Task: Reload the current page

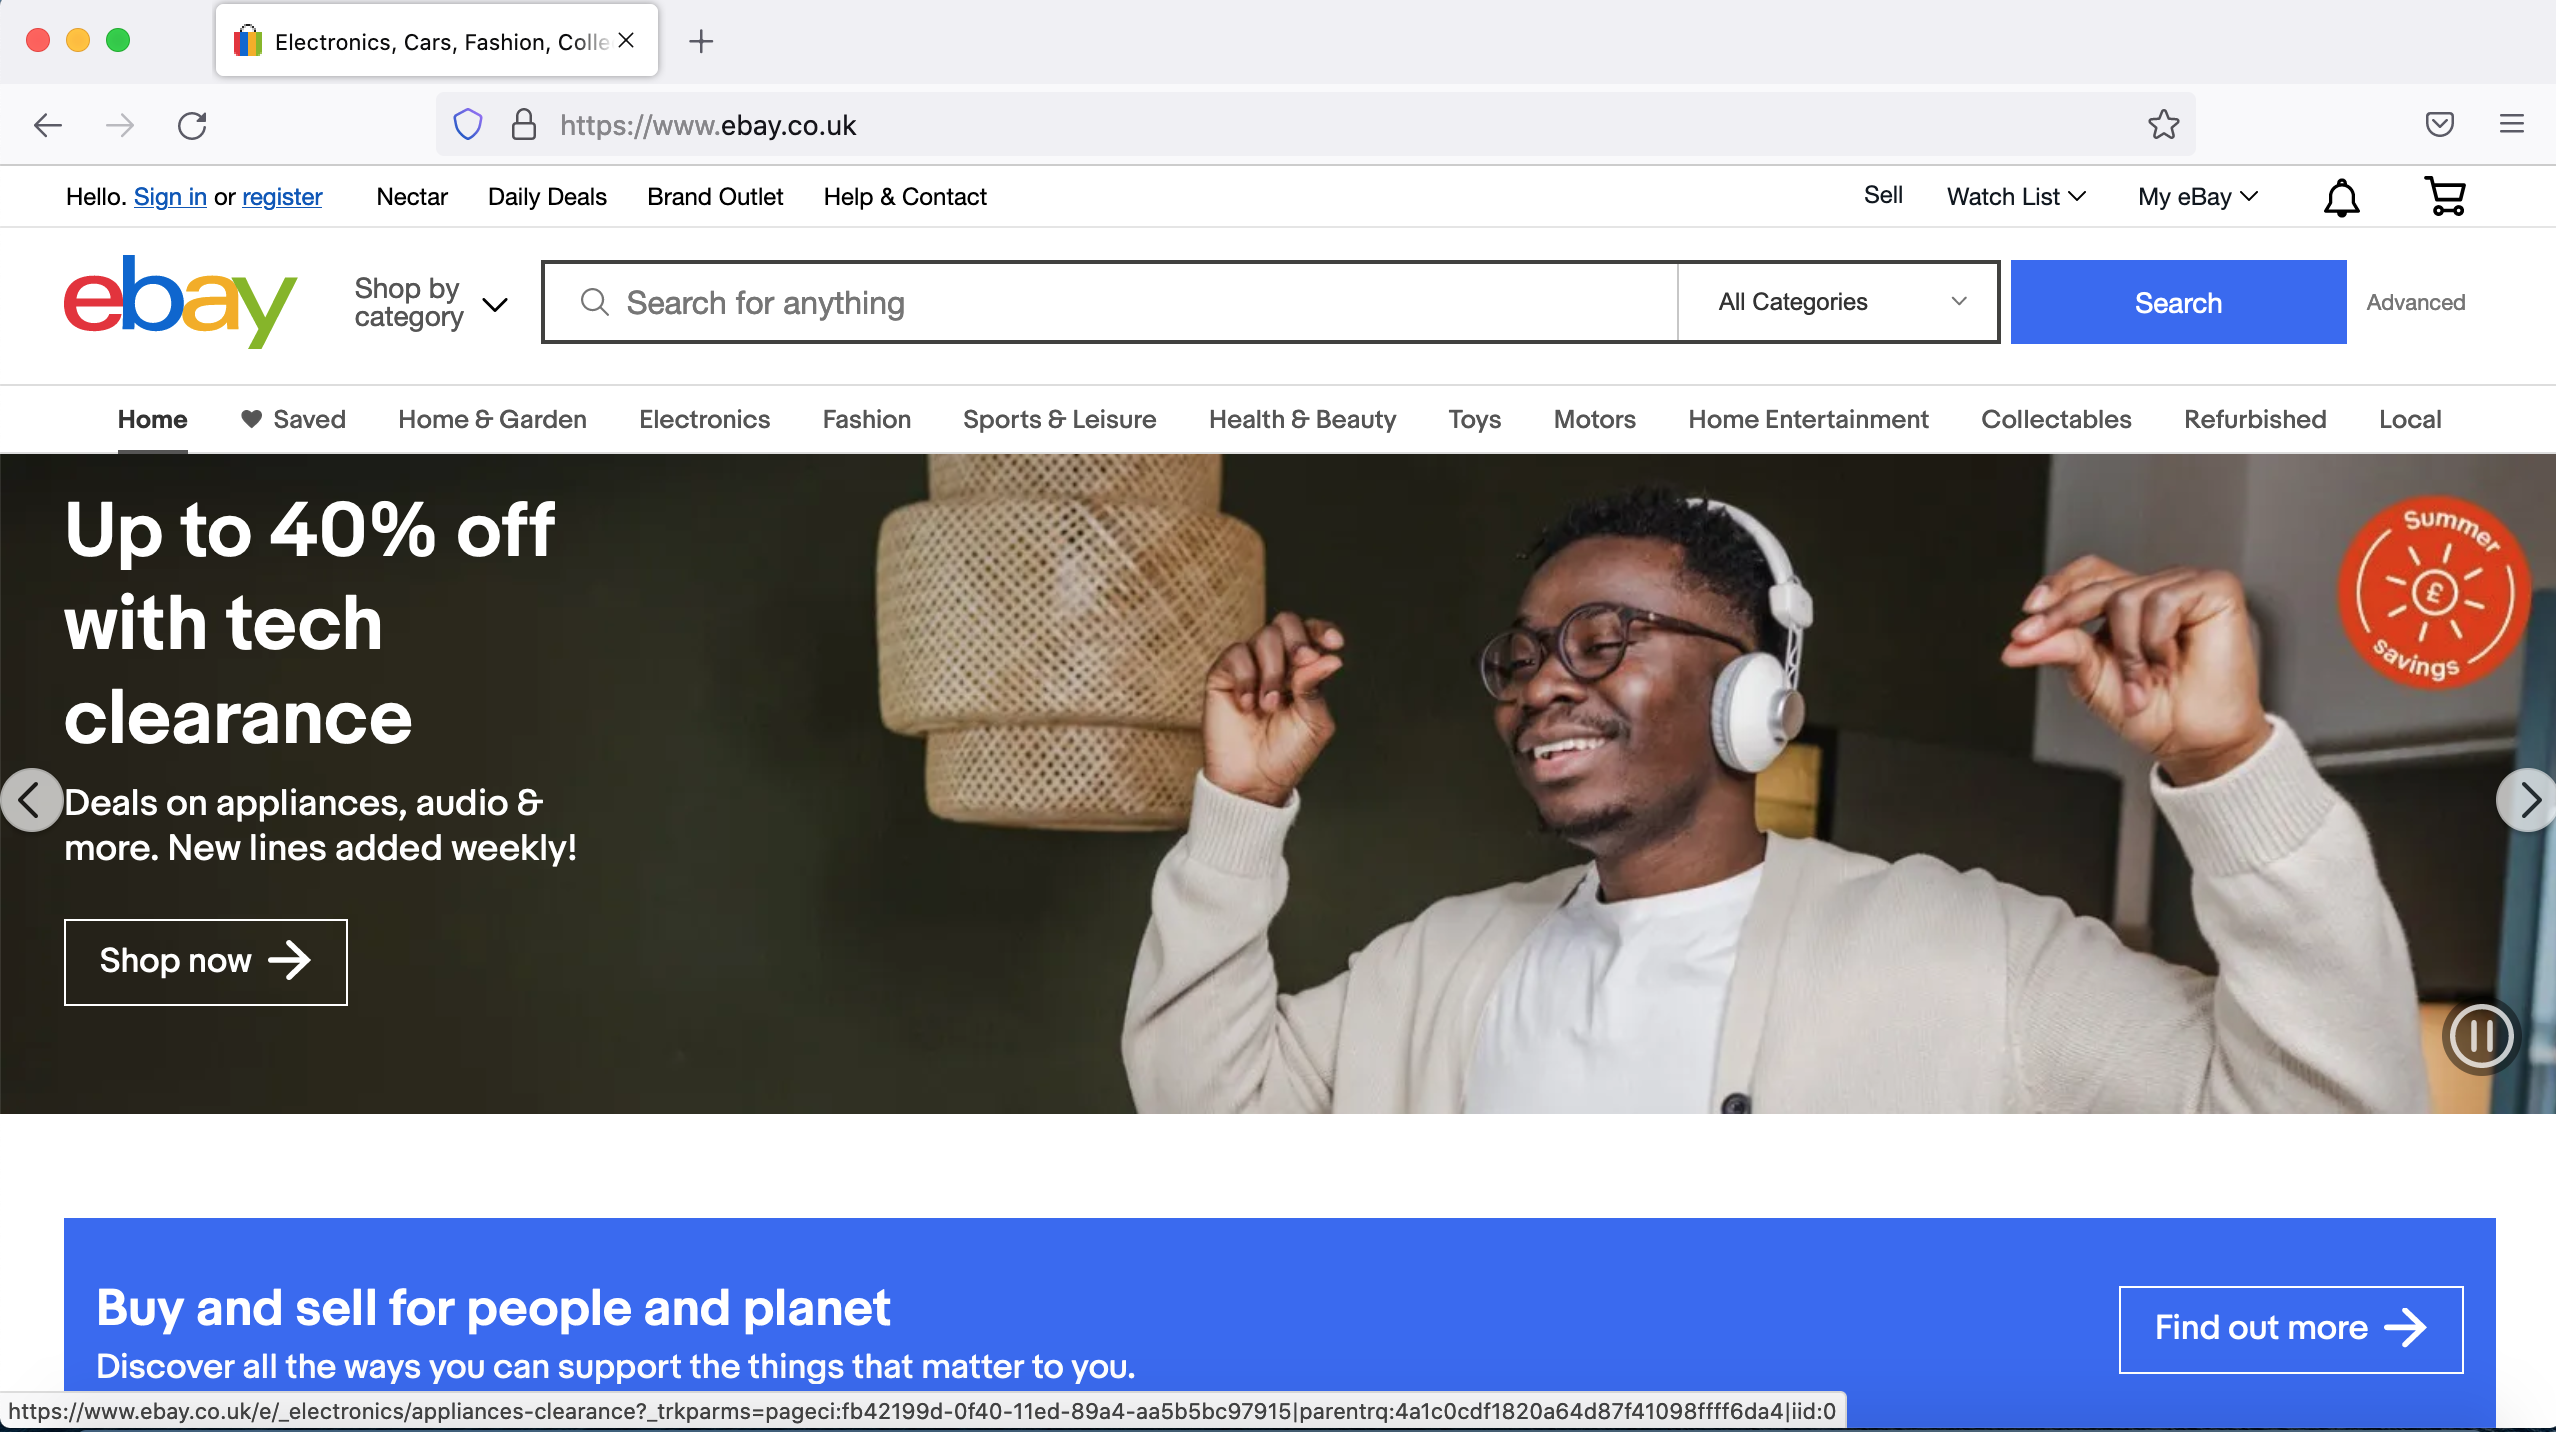Action: point(192,125)
